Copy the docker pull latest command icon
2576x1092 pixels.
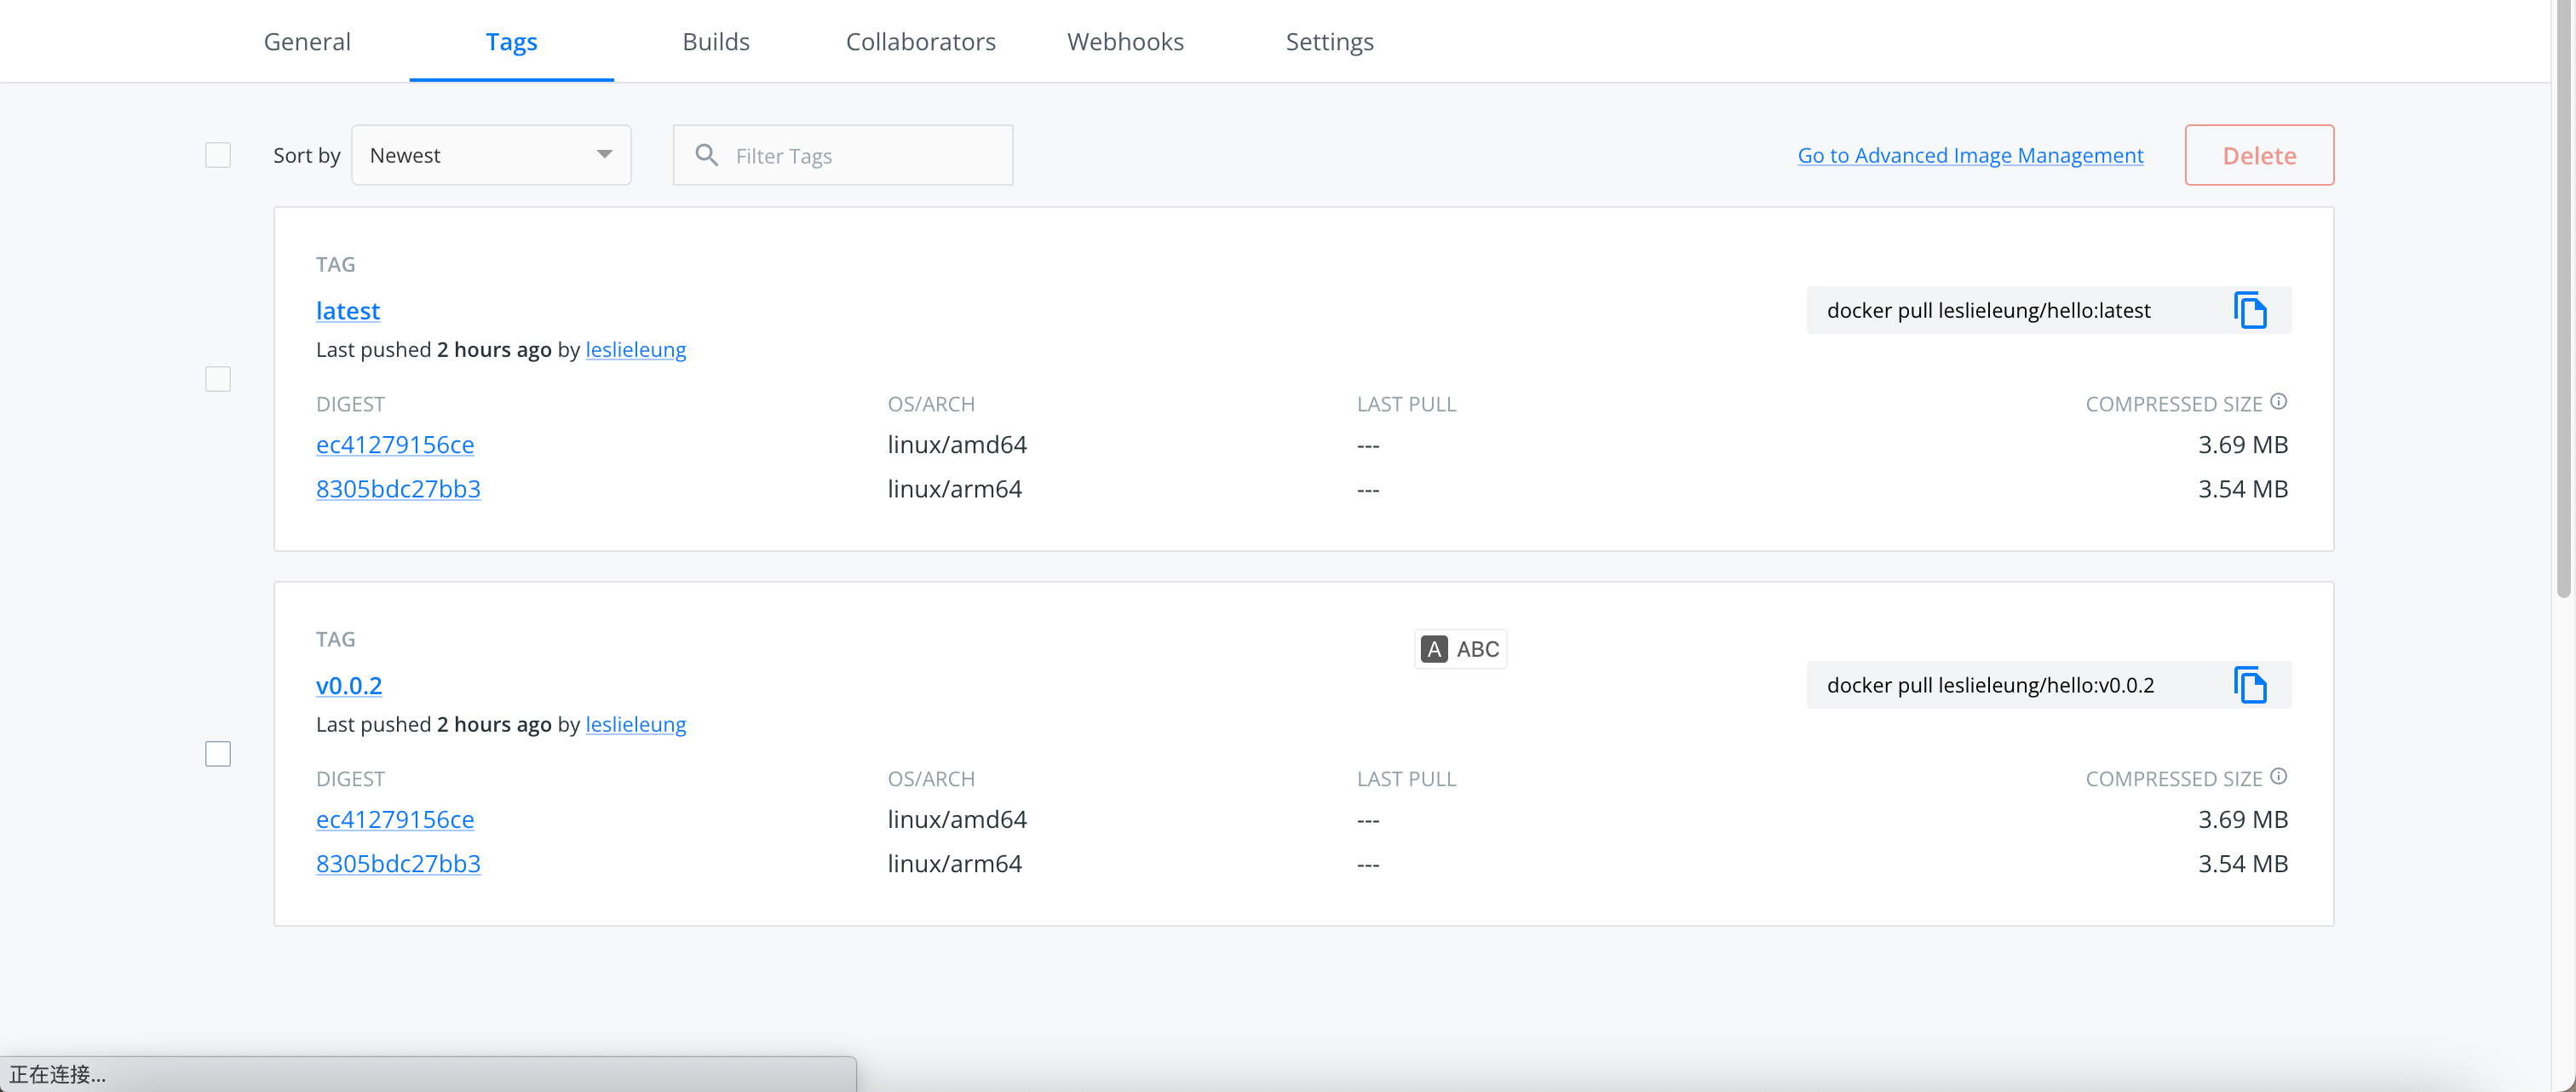click(x=2250, y=311)
